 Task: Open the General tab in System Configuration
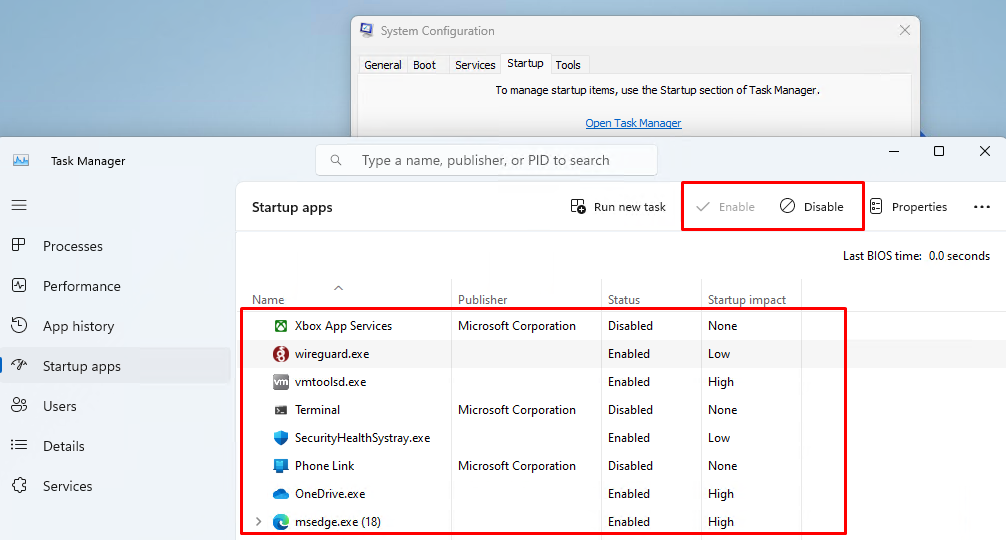pos(383,65)
